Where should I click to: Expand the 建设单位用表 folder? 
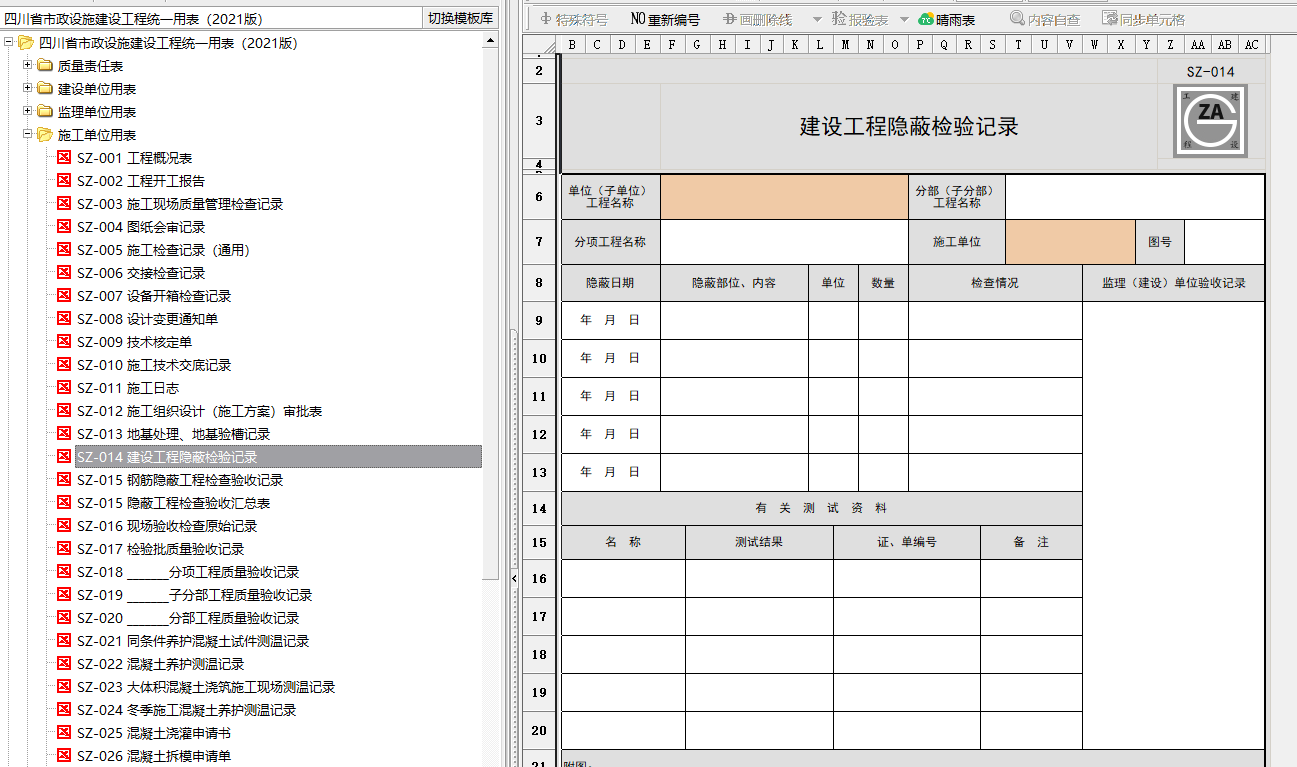point(28,88)
